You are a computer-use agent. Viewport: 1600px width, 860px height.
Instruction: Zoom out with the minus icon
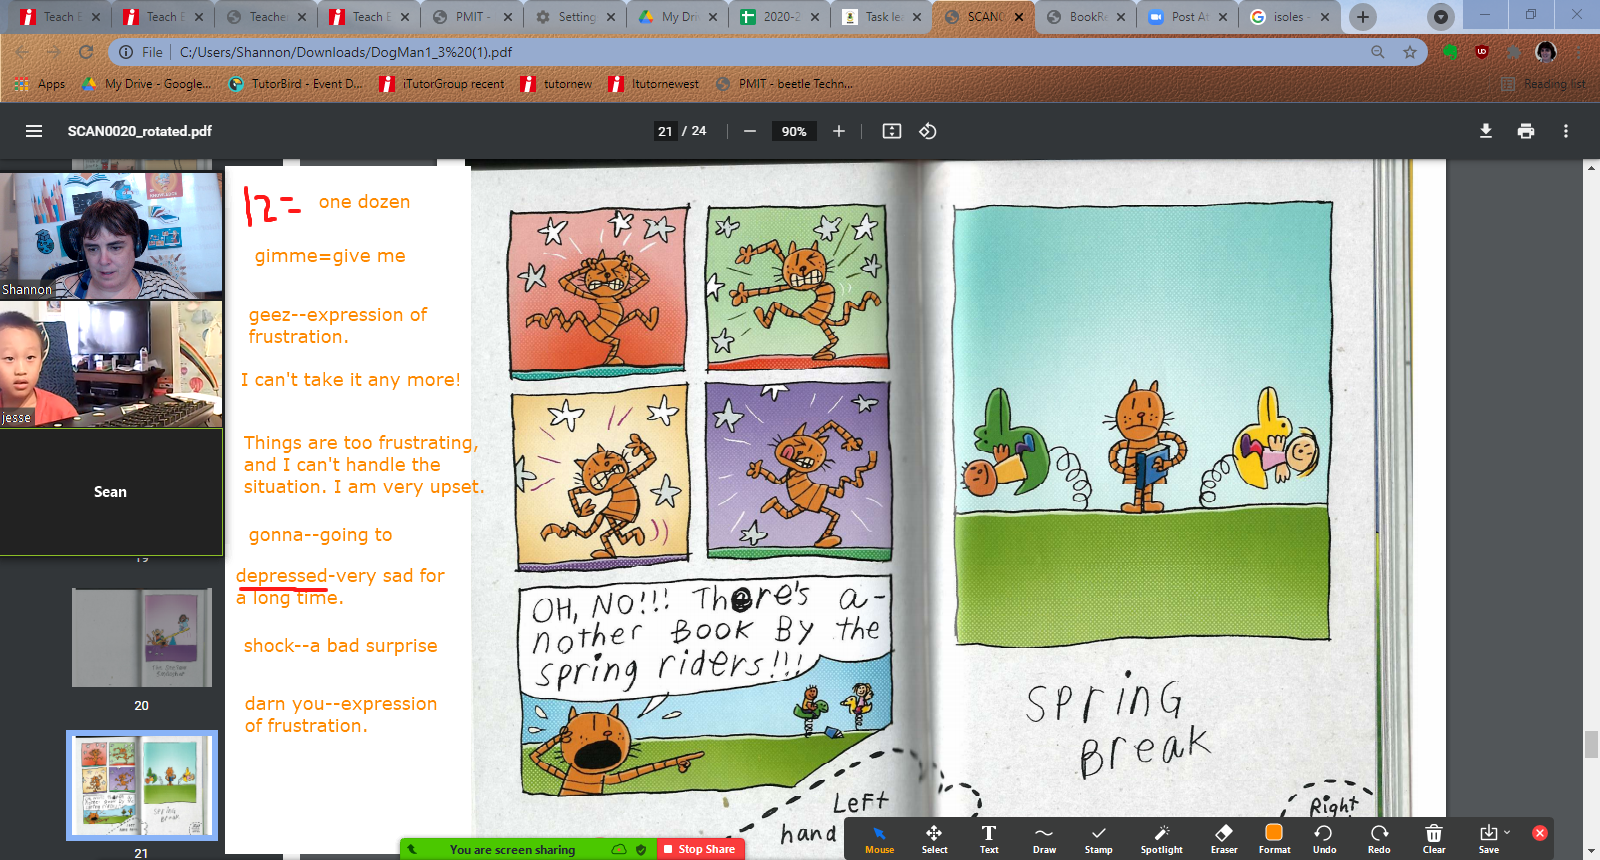749,131
